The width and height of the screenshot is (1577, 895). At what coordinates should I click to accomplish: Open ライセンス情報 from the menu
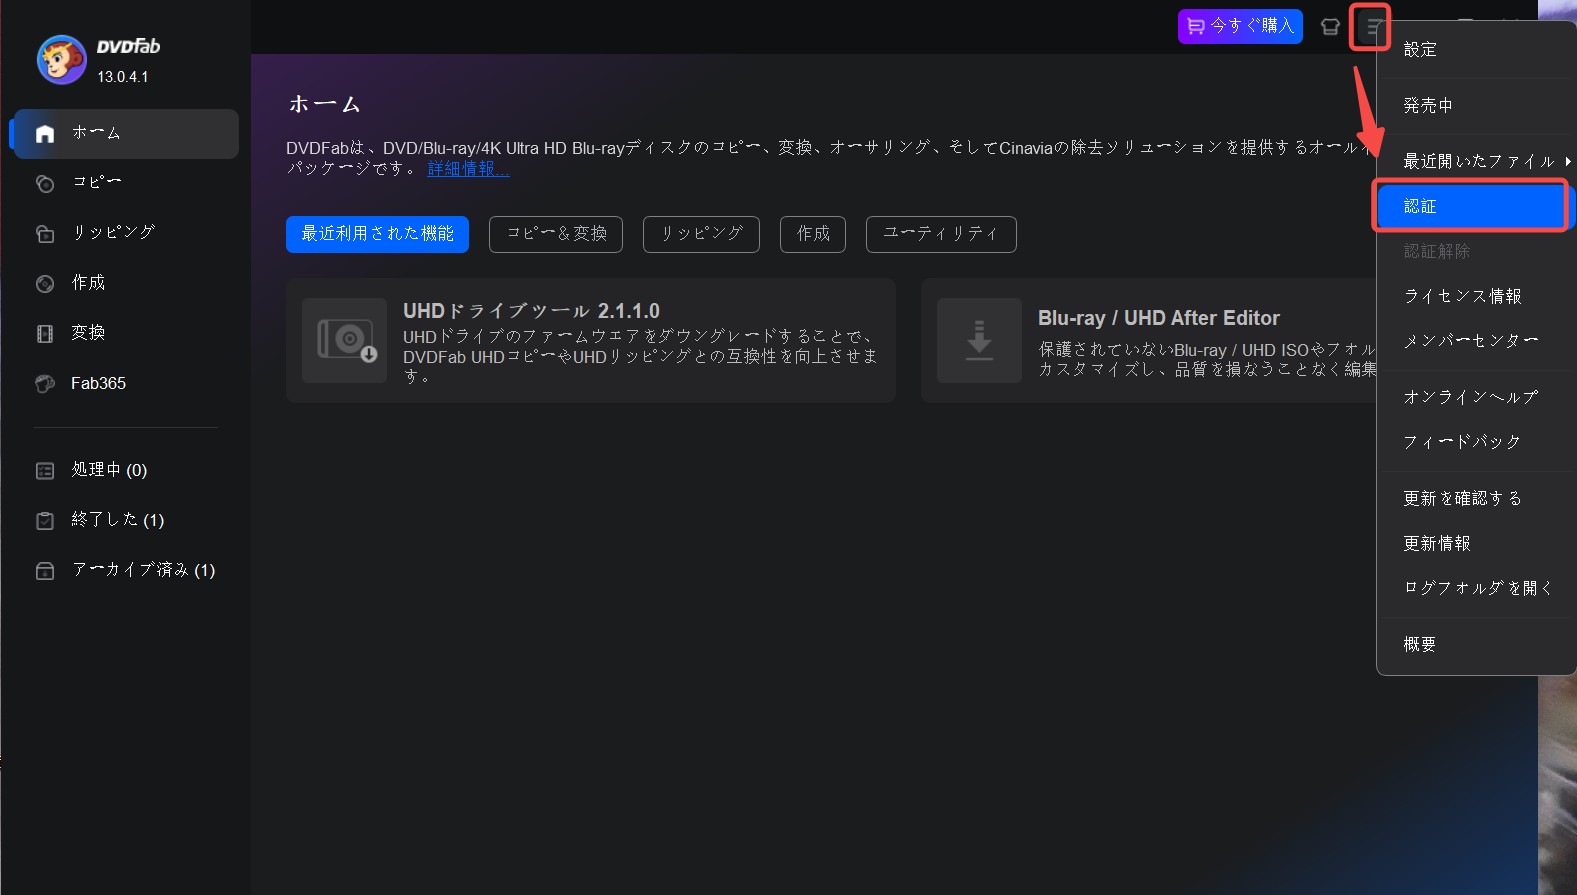pyautogui.click(x=1476, y=296)
